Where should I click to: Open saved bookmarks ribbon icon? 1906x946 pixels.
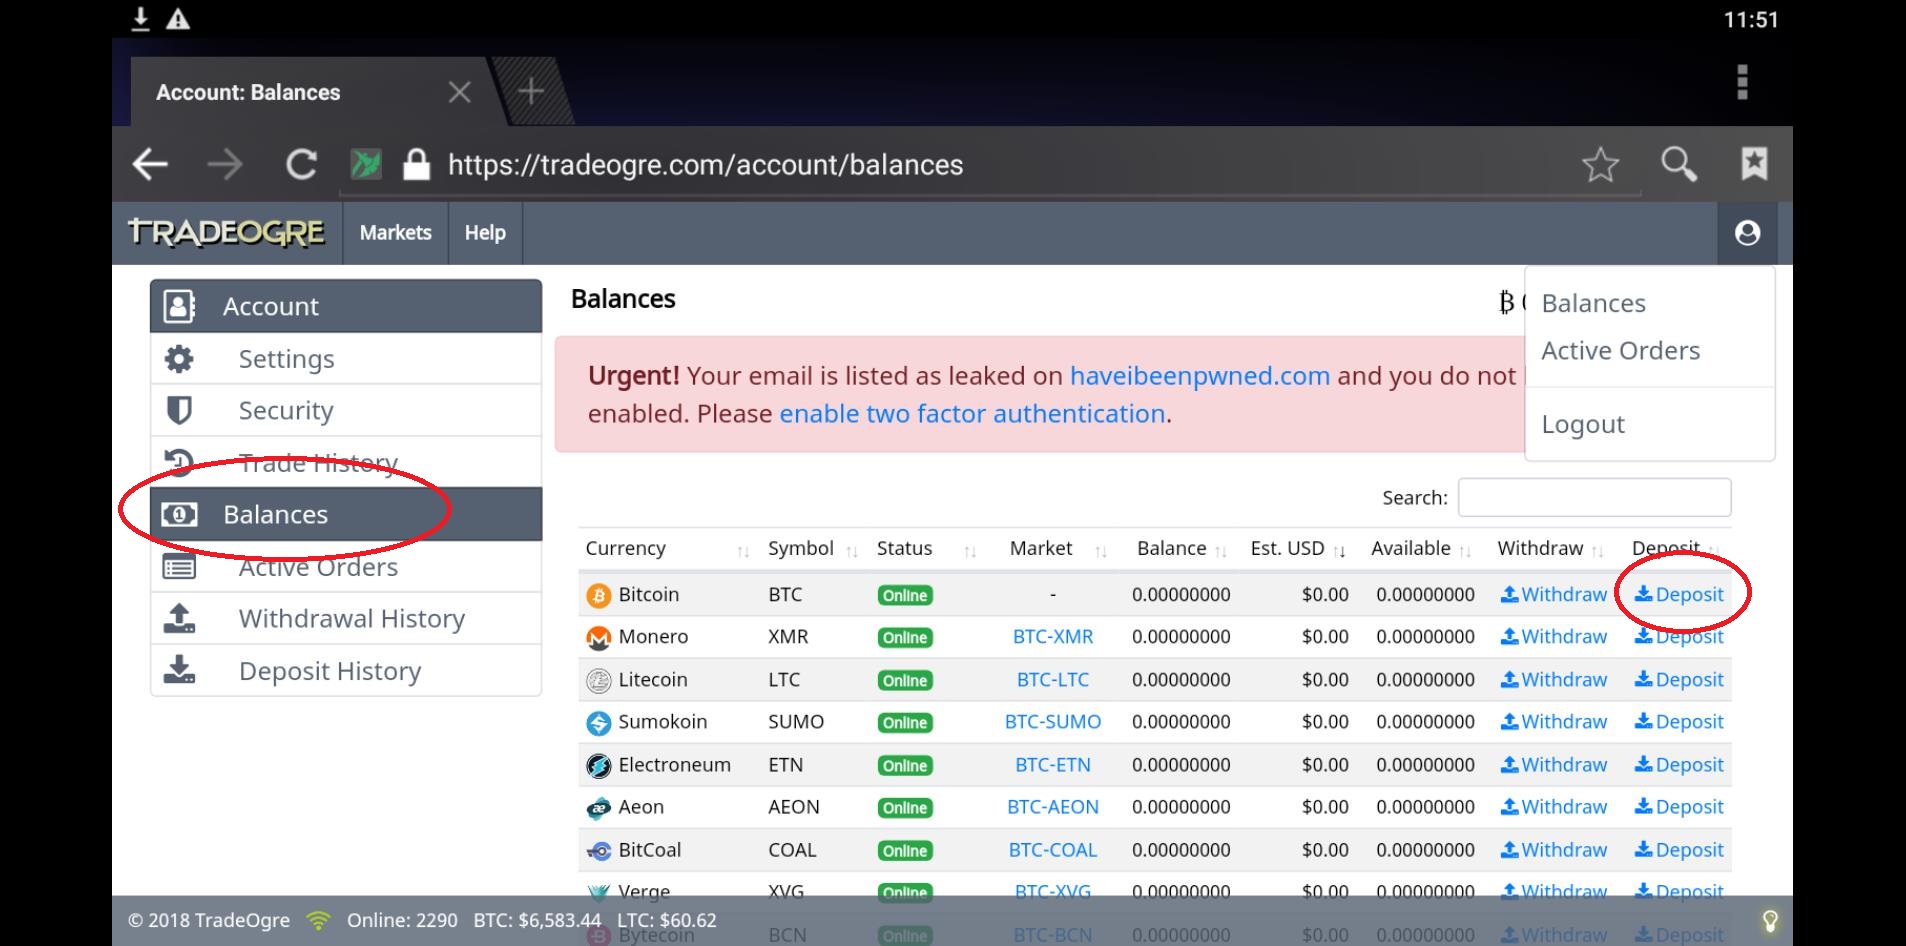(x=1754, y=164)
